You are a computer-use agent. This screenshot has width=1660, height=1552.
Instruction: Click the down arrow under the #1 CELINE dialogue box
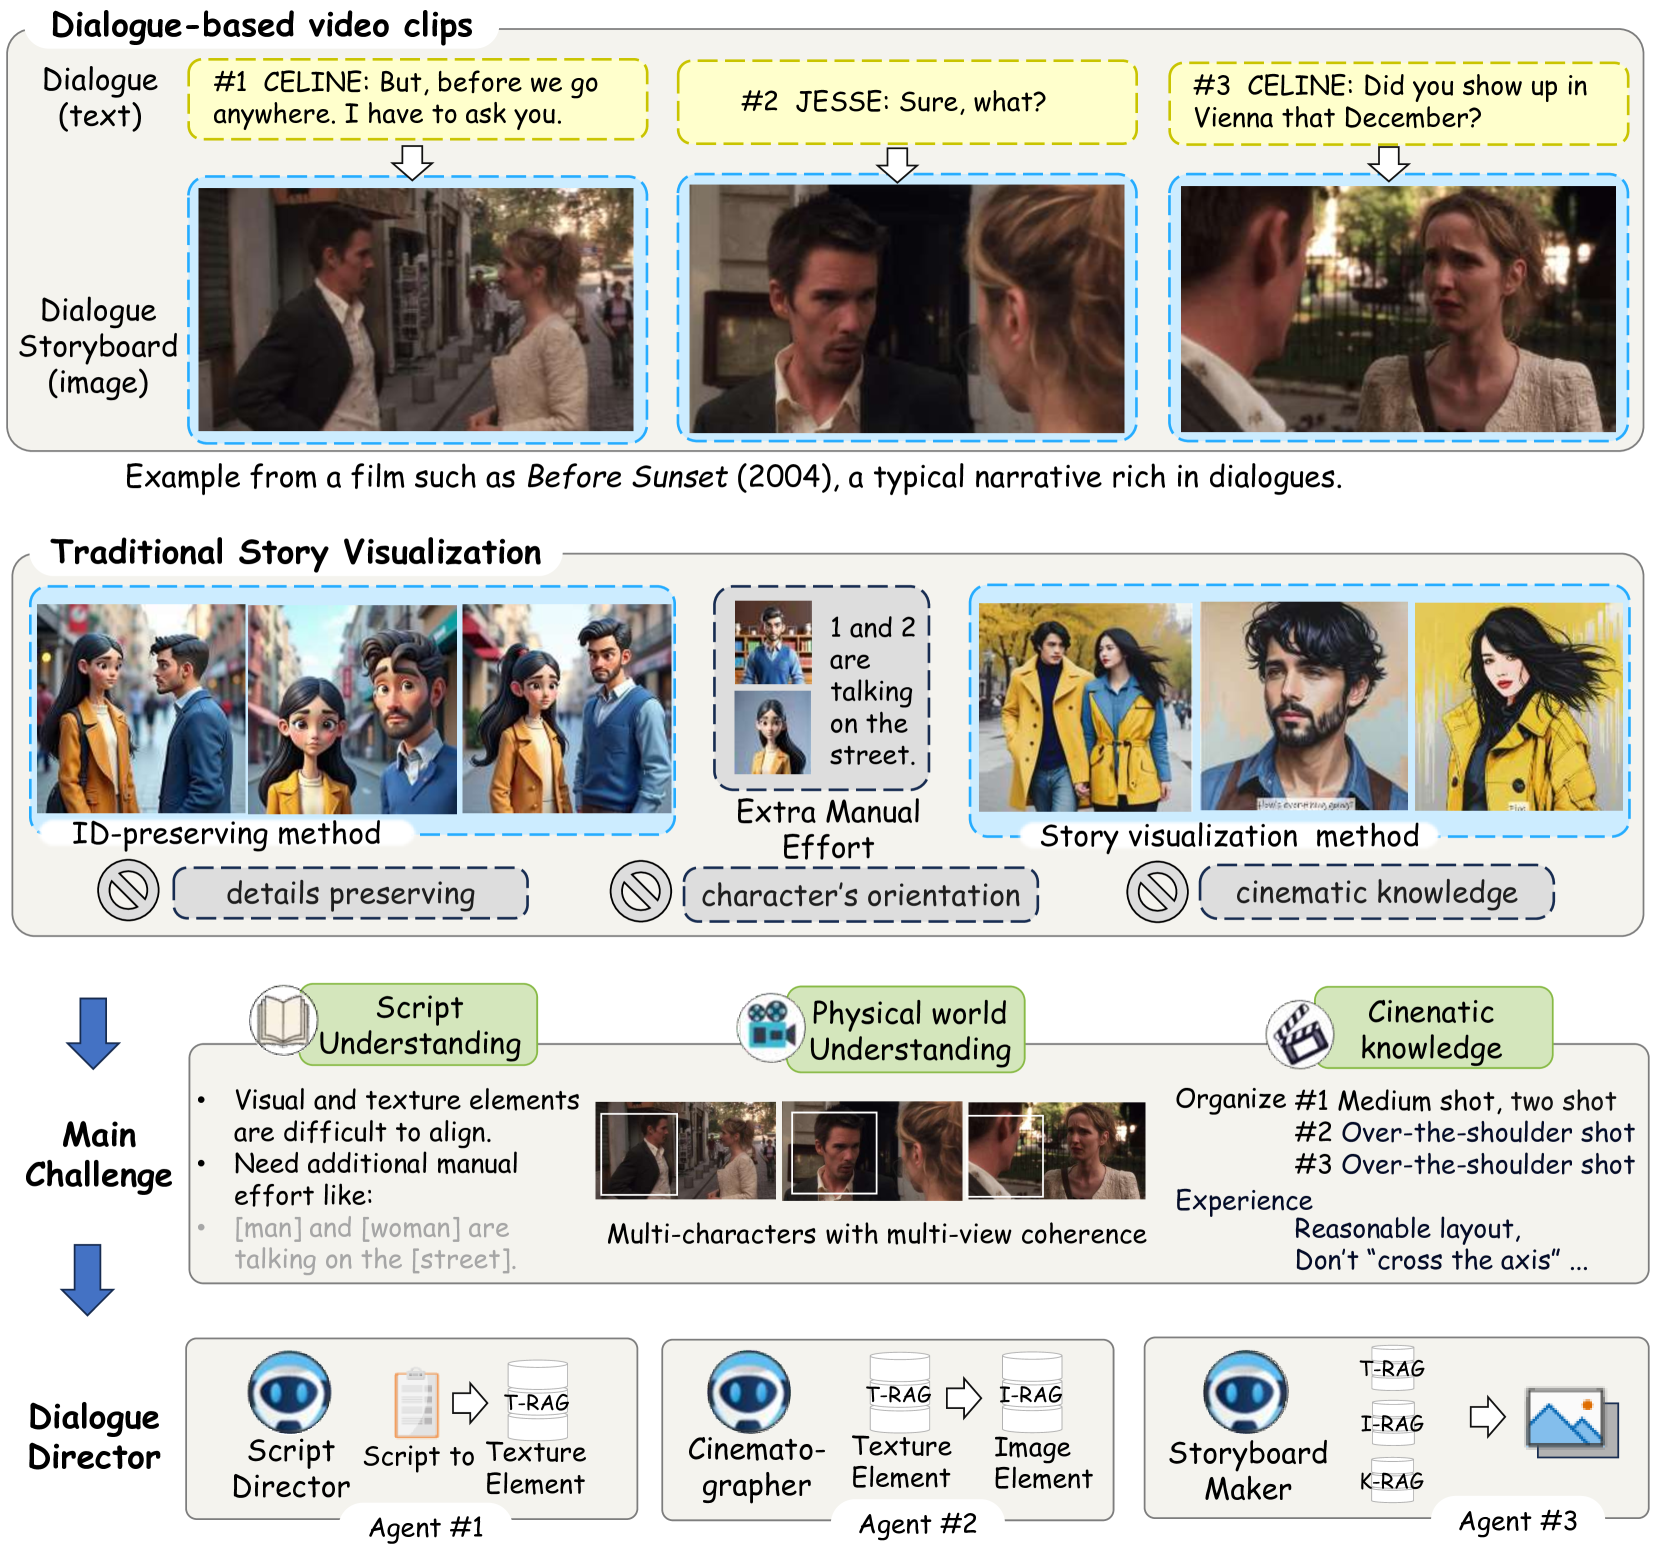tap(412, 161)
